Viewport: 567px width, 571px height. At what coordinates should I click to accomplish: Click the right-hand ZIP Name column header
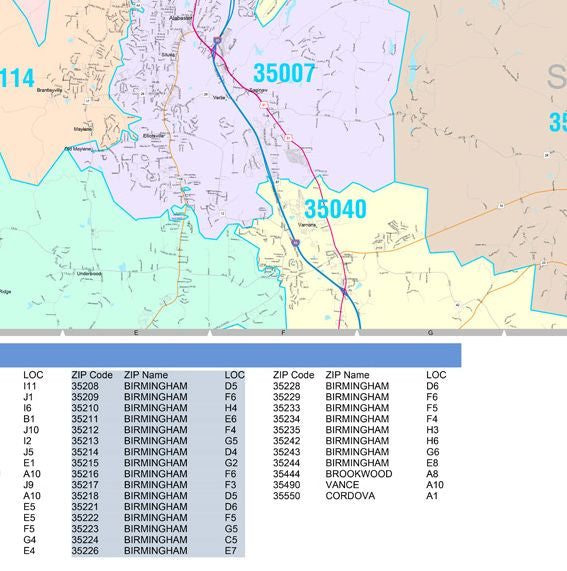(x=347, y=375)
